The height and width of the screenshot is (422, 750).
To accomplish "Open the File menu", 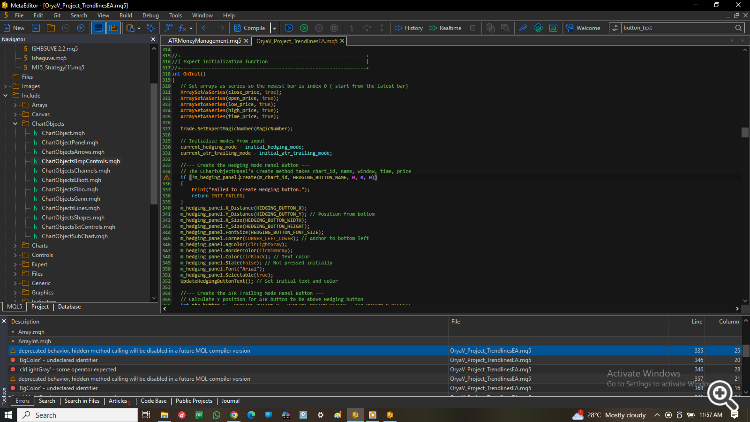I will tap(19, 15).
